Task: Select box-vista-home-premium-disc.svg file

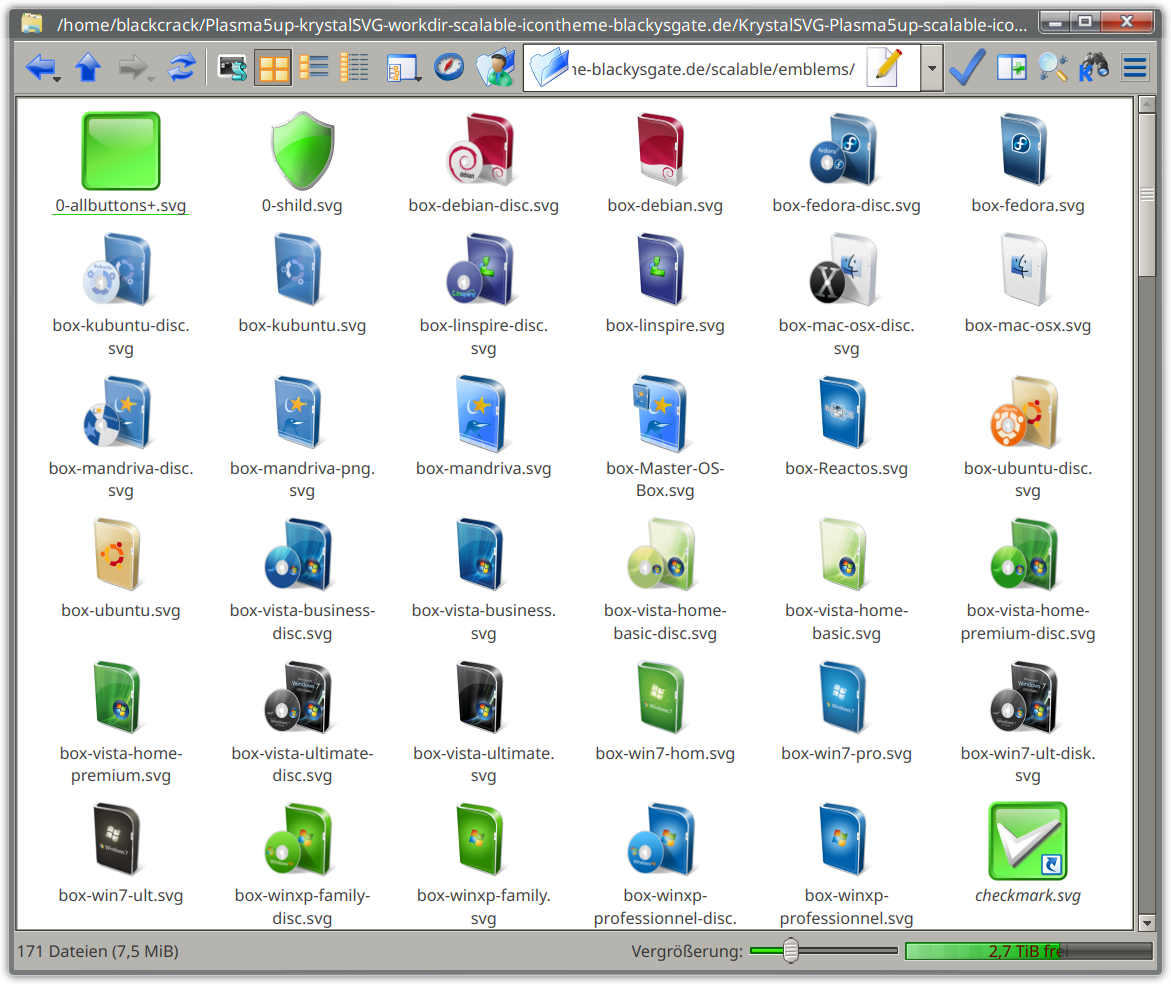Action: [1028, 579]
